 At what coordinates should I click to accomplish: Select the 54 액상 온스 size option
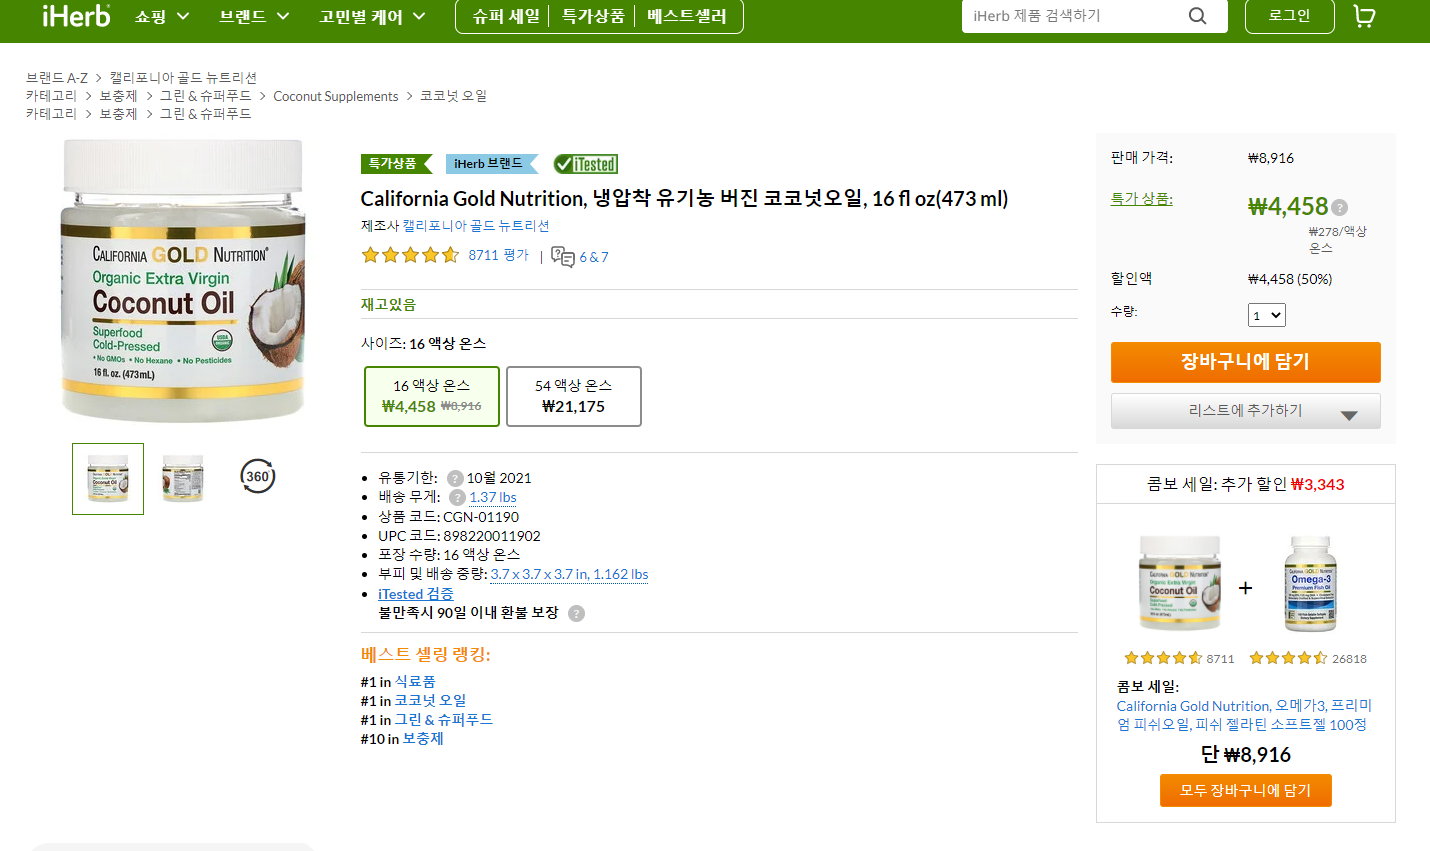(x=574, y=396)
